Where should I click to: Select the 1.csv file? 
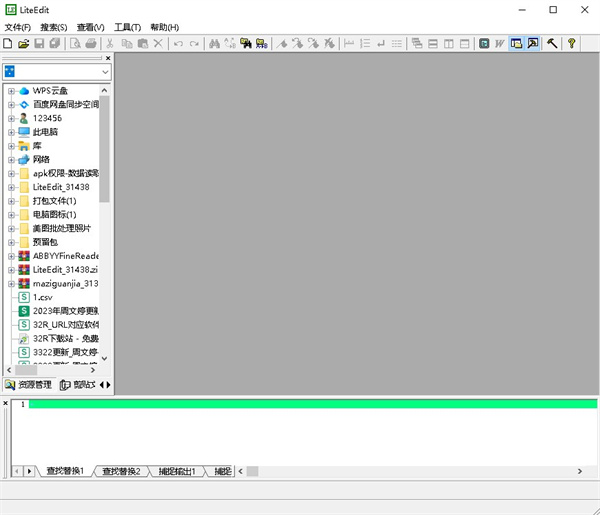point(42,298)
